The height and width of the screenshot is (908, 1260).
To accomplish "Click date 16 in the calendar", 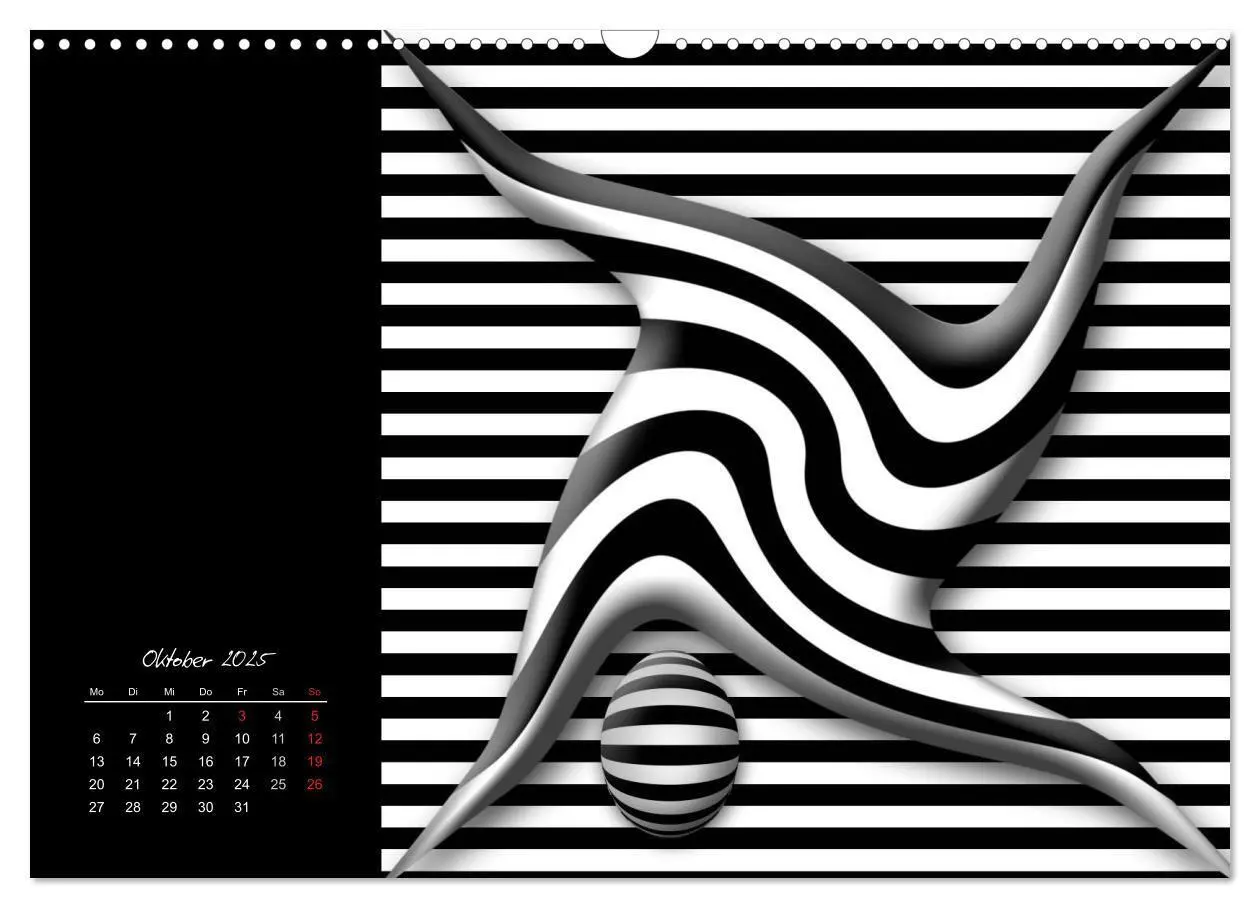I will [206, 762].
